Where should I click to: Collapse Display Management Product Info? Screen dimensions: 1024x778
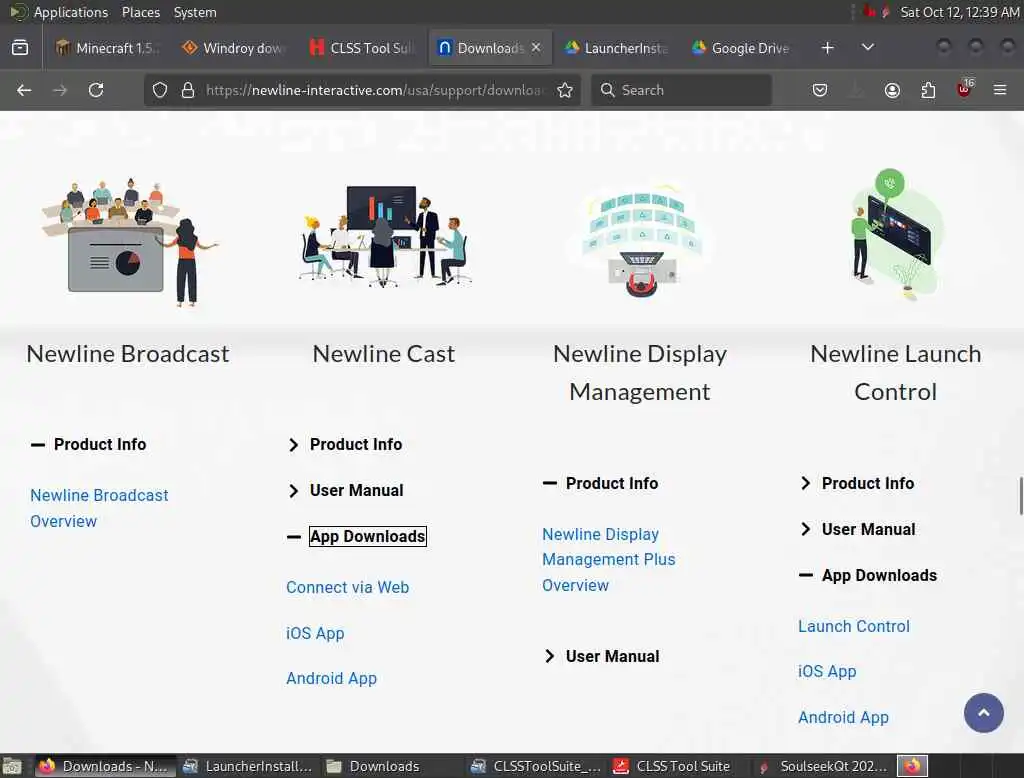pos(601,483)
